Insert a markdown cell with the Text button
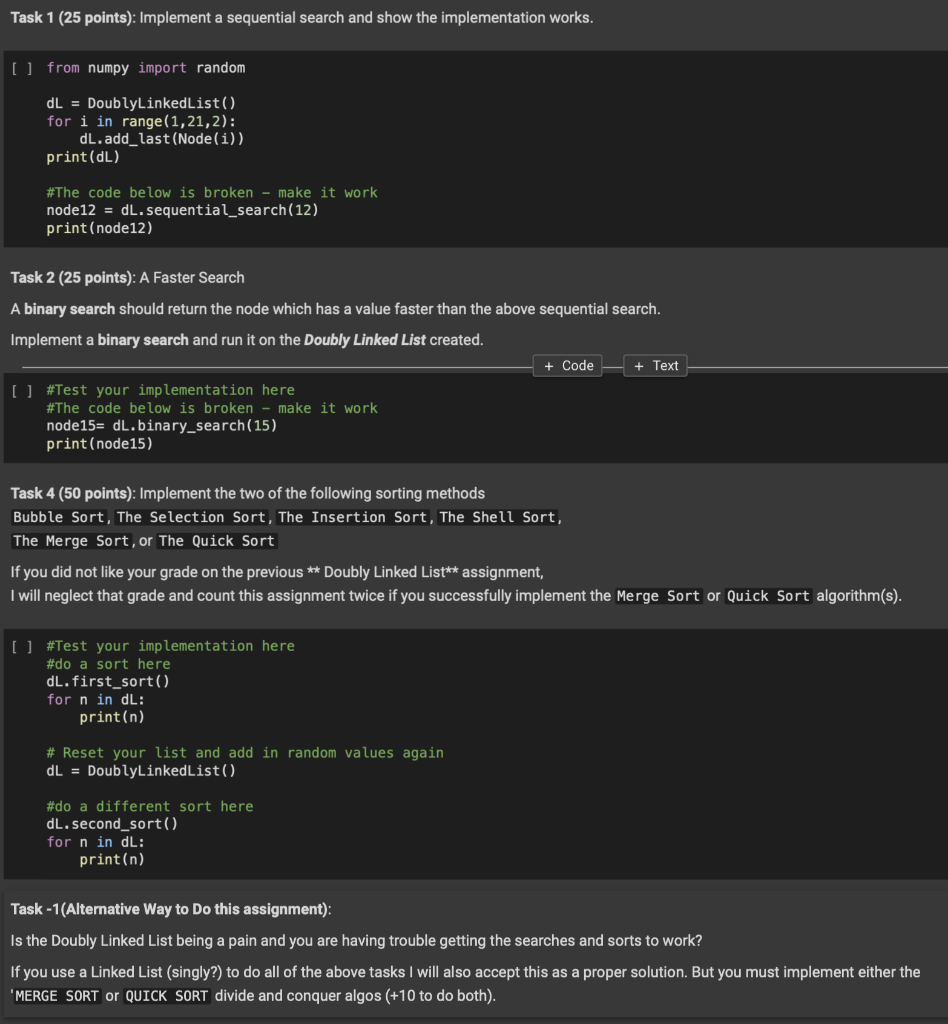948x1024 pixels. tap(655, 366)
